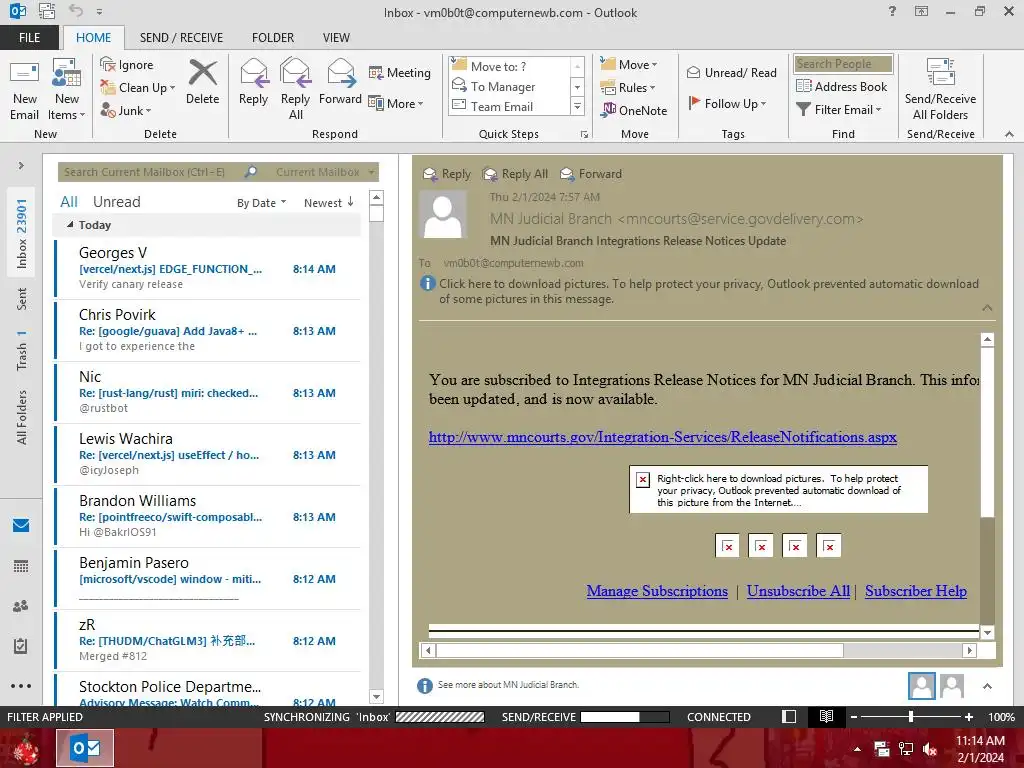Screen dimensions: 1024x768
Task: Click the zoom in plus button
Action: (968, 716)
